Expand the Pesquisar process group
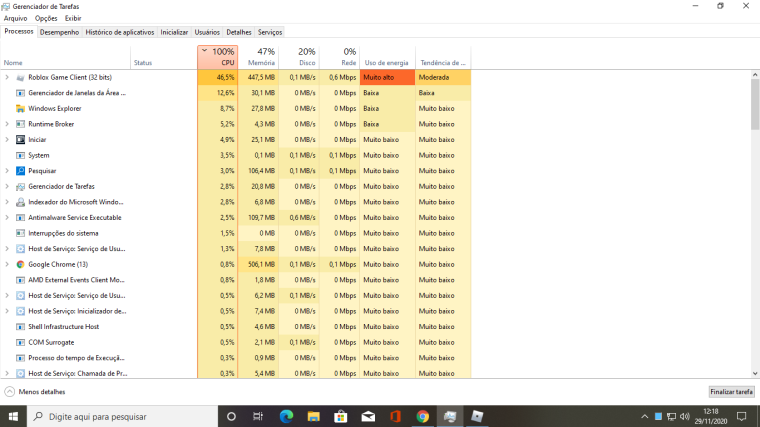The width and height of the screenshot is (760, 427). [x=7, y=171]
